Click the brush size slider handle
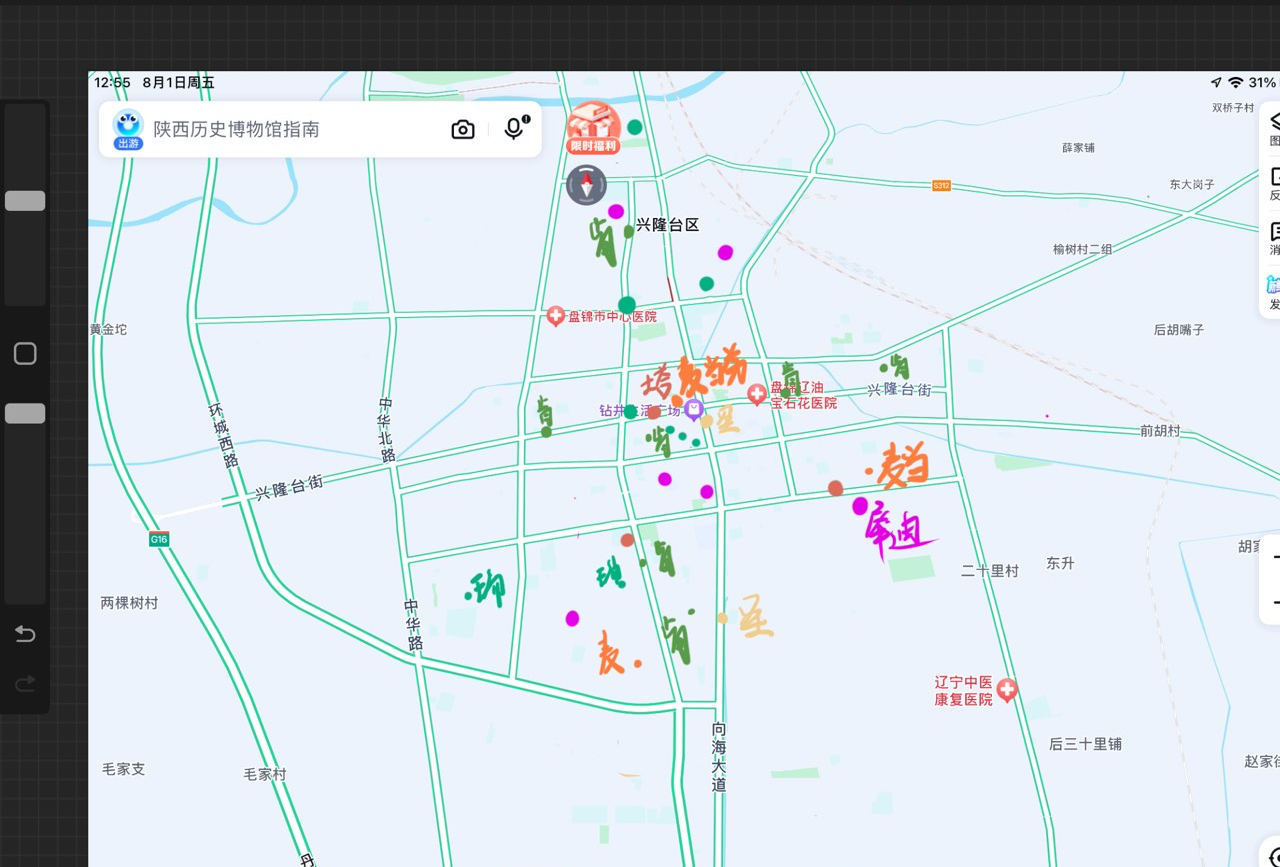 25,201
